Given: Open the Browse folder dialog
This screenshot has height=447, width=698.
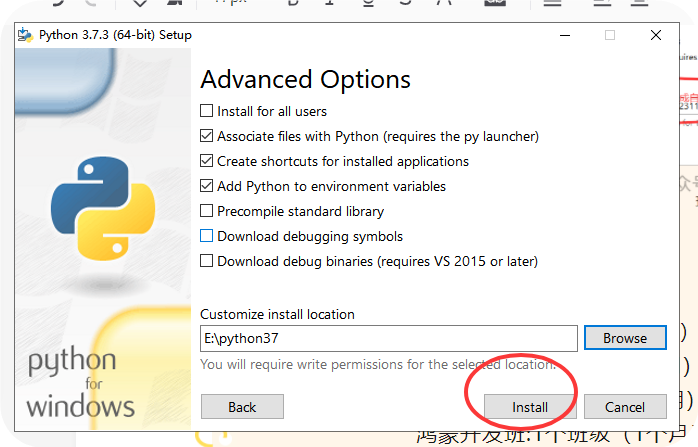Looking at the screenshot, I should (x=625, y=338).
